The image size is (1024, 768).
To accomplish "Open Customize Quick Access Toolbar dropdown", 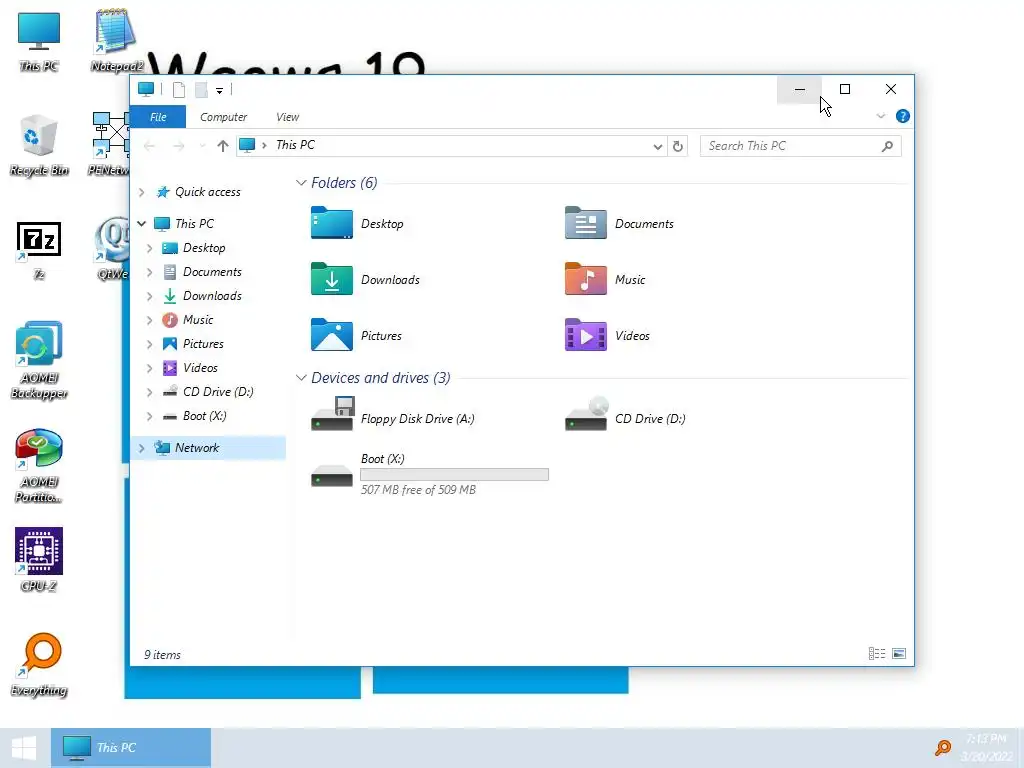I will point(219,90).
